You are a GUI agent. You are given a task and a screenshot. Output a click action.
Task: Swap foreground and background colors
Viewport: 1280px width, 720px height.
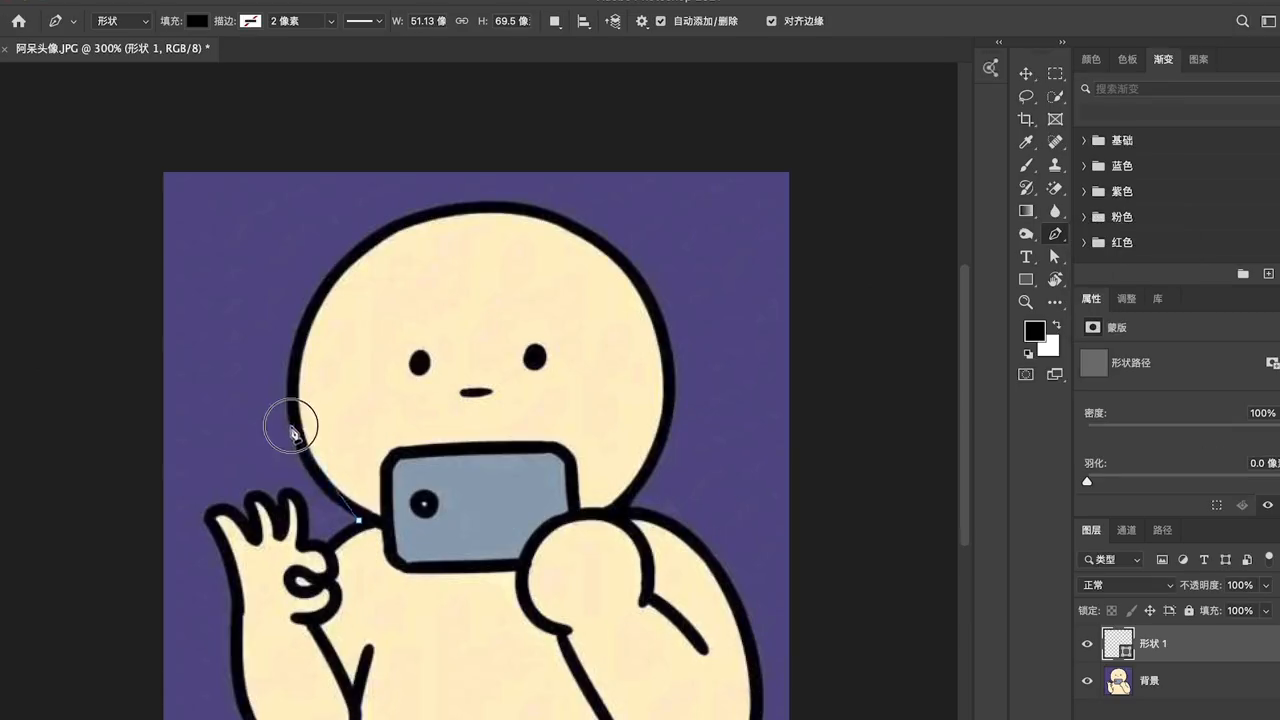[x=1056, y=325]
